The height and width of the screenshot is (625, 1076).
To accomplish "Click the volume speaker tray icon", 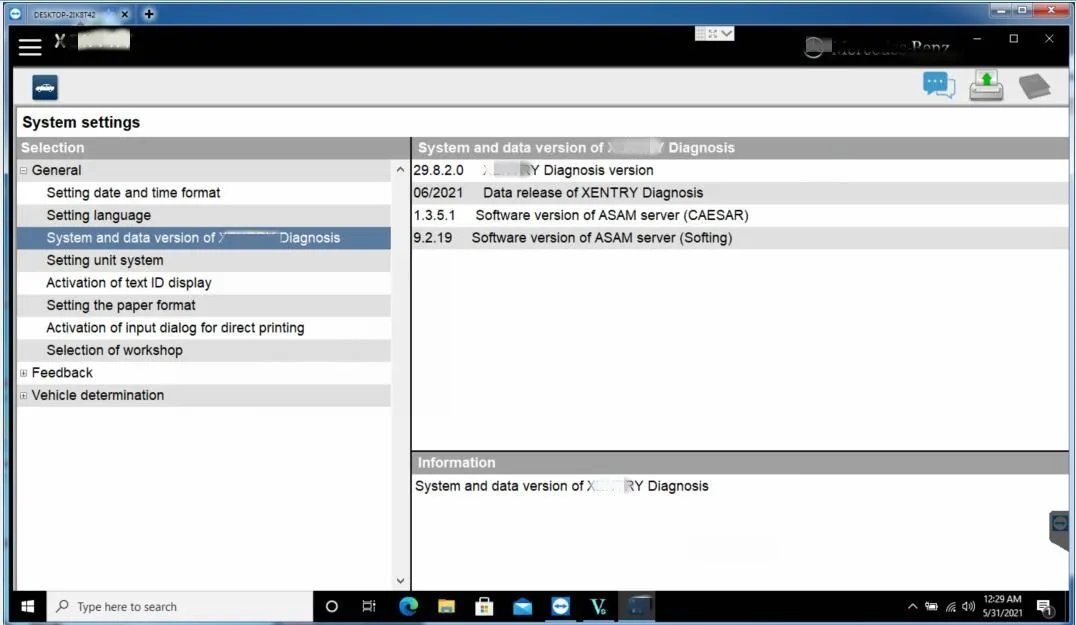I will [x=968, y=606].
